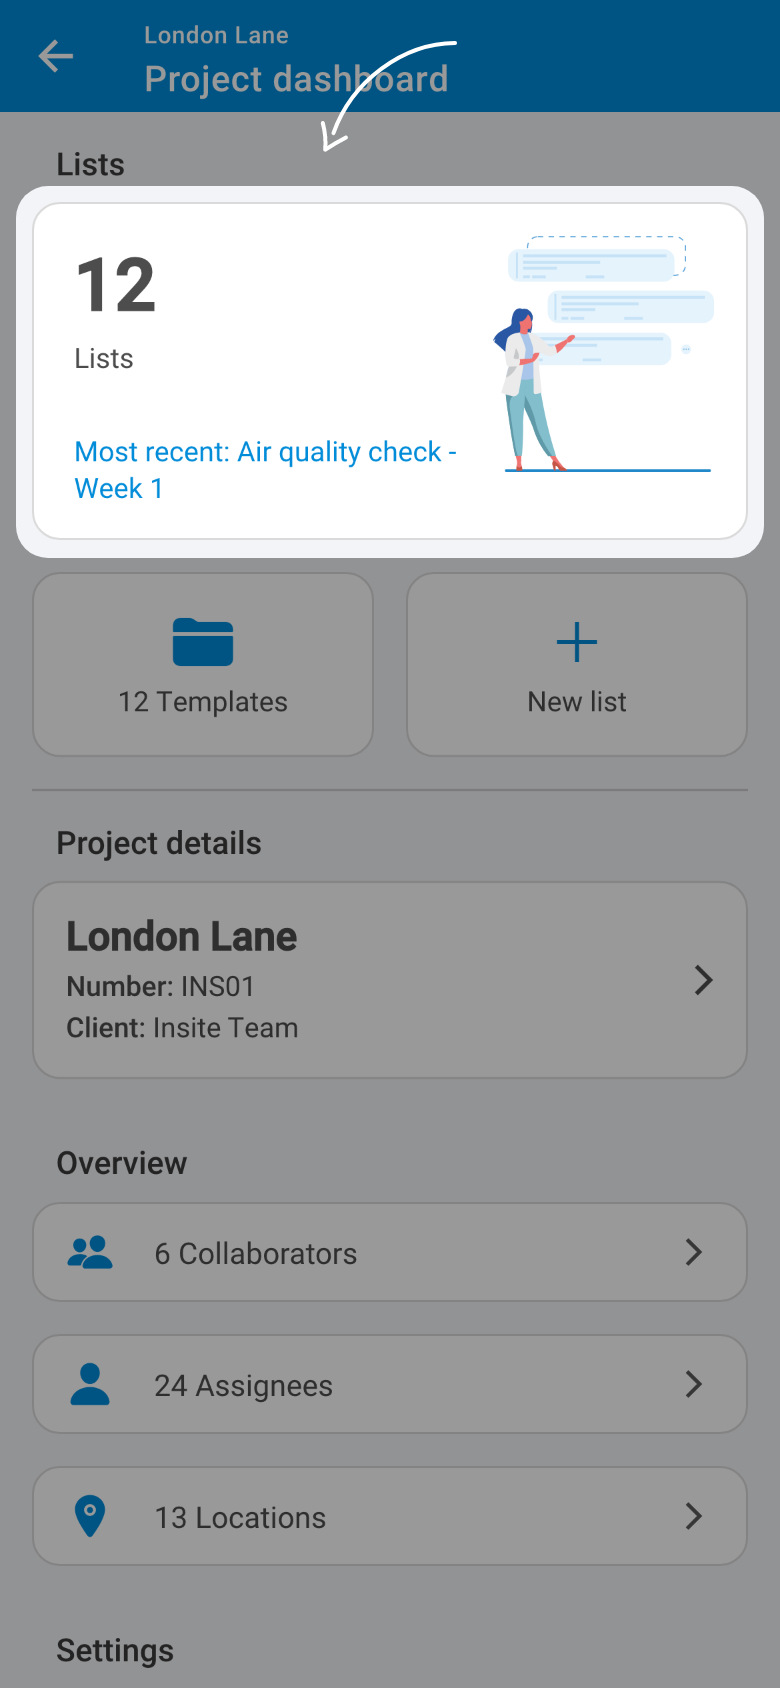Expand the 24 Assignees chevron
780x1688 pixels.
[x=693, y=1384]
